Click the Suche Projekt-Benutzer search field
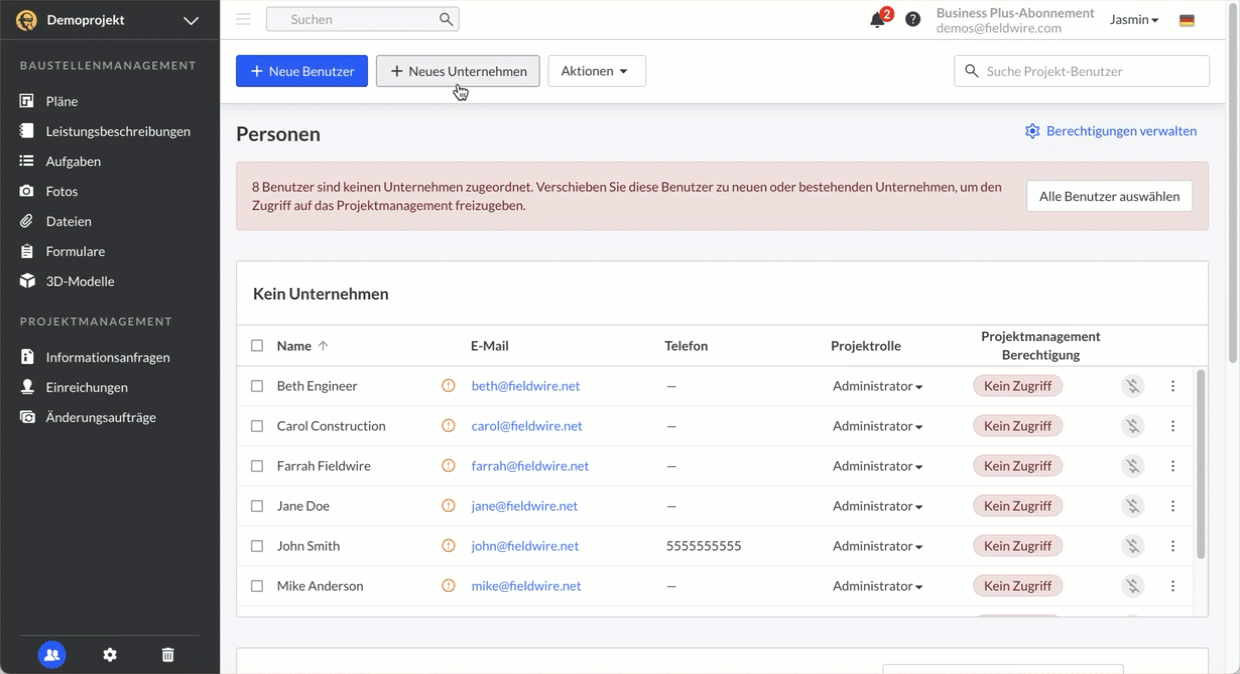 coord(1090,71)
